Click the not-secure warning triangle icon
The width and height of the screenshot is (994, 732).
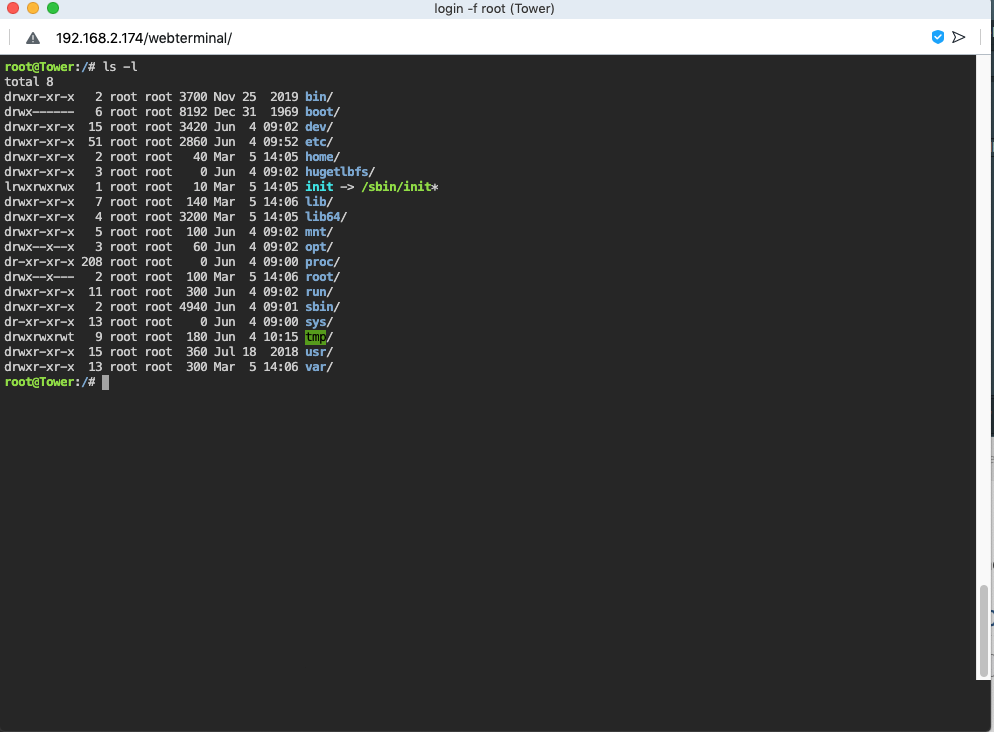pyautogui.click(x=33, y=39)
